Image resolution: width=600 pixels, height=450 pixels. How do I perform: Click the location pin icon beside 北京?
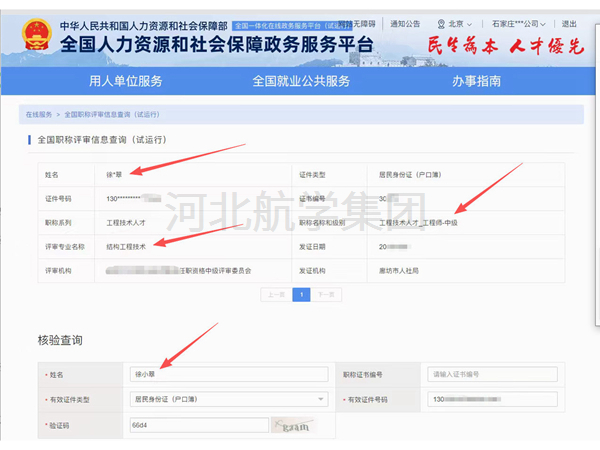[x=441, y=24]
